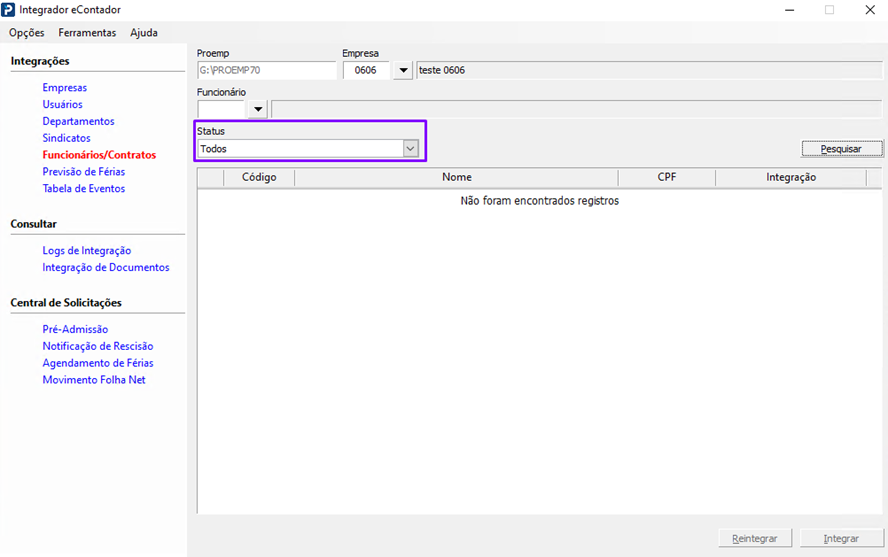Expand the Empresa code dropdown arrow

tap(403, 71)
